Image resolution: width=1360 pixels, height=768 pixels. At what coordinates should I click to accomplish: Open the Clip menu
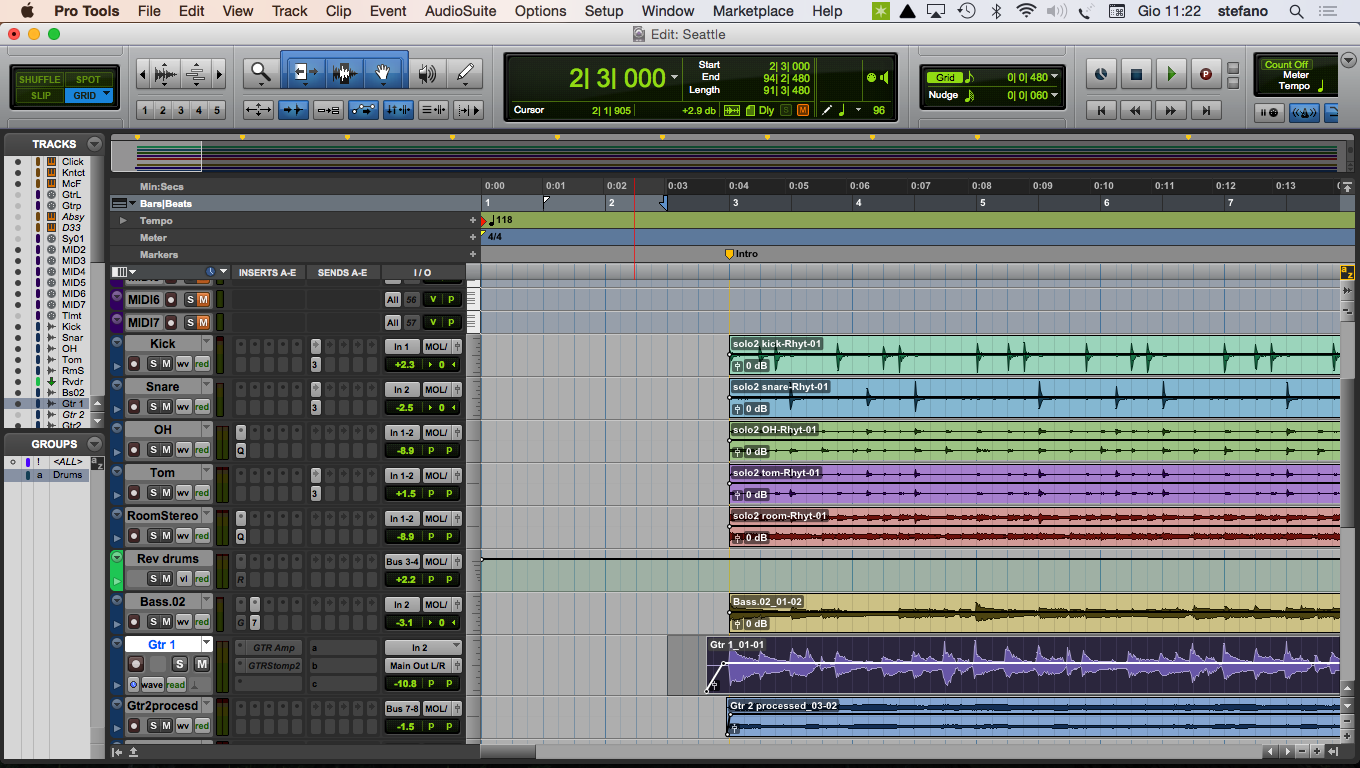click(x=339, y=11)
